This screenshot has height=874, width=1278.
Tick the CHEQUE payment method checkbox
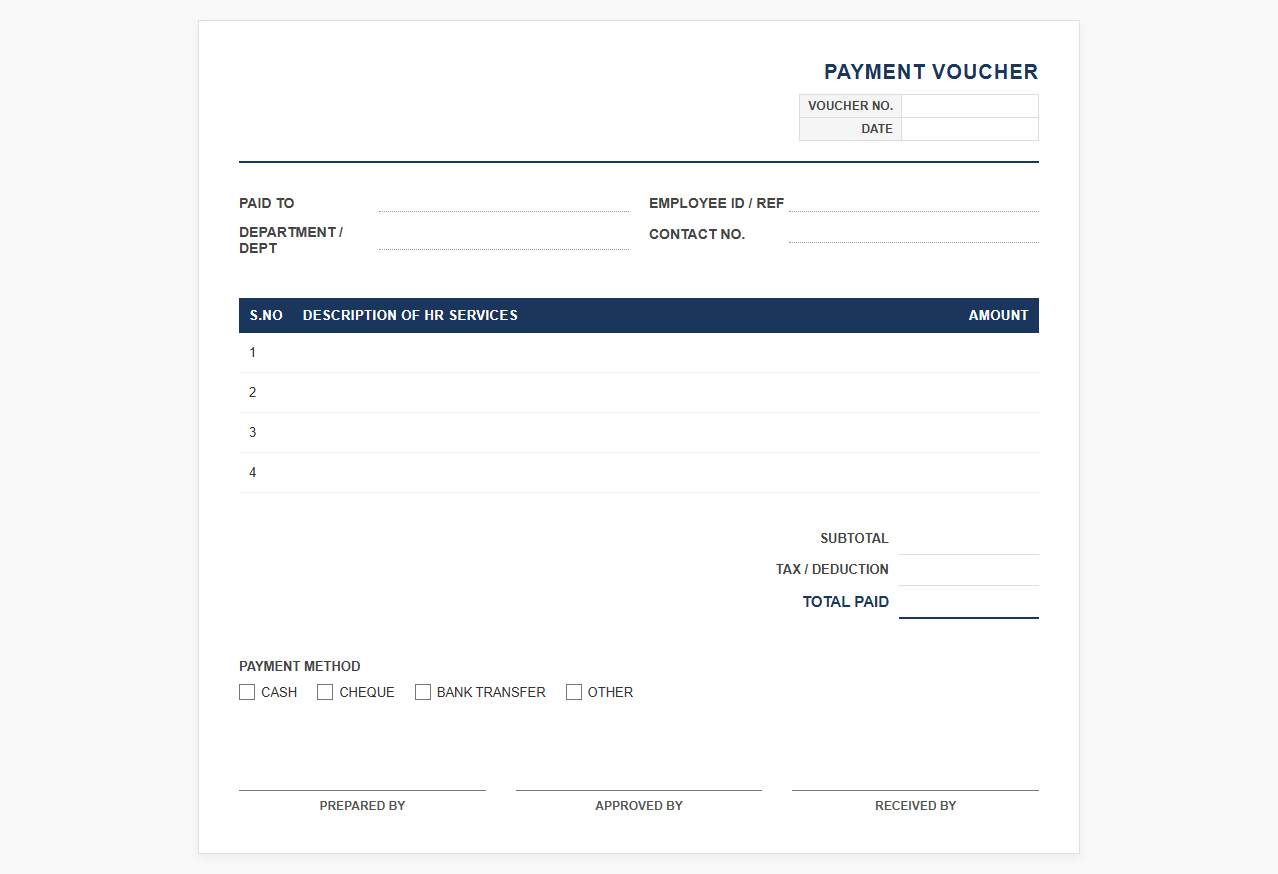pyautogui.click(x=325, y=692)
